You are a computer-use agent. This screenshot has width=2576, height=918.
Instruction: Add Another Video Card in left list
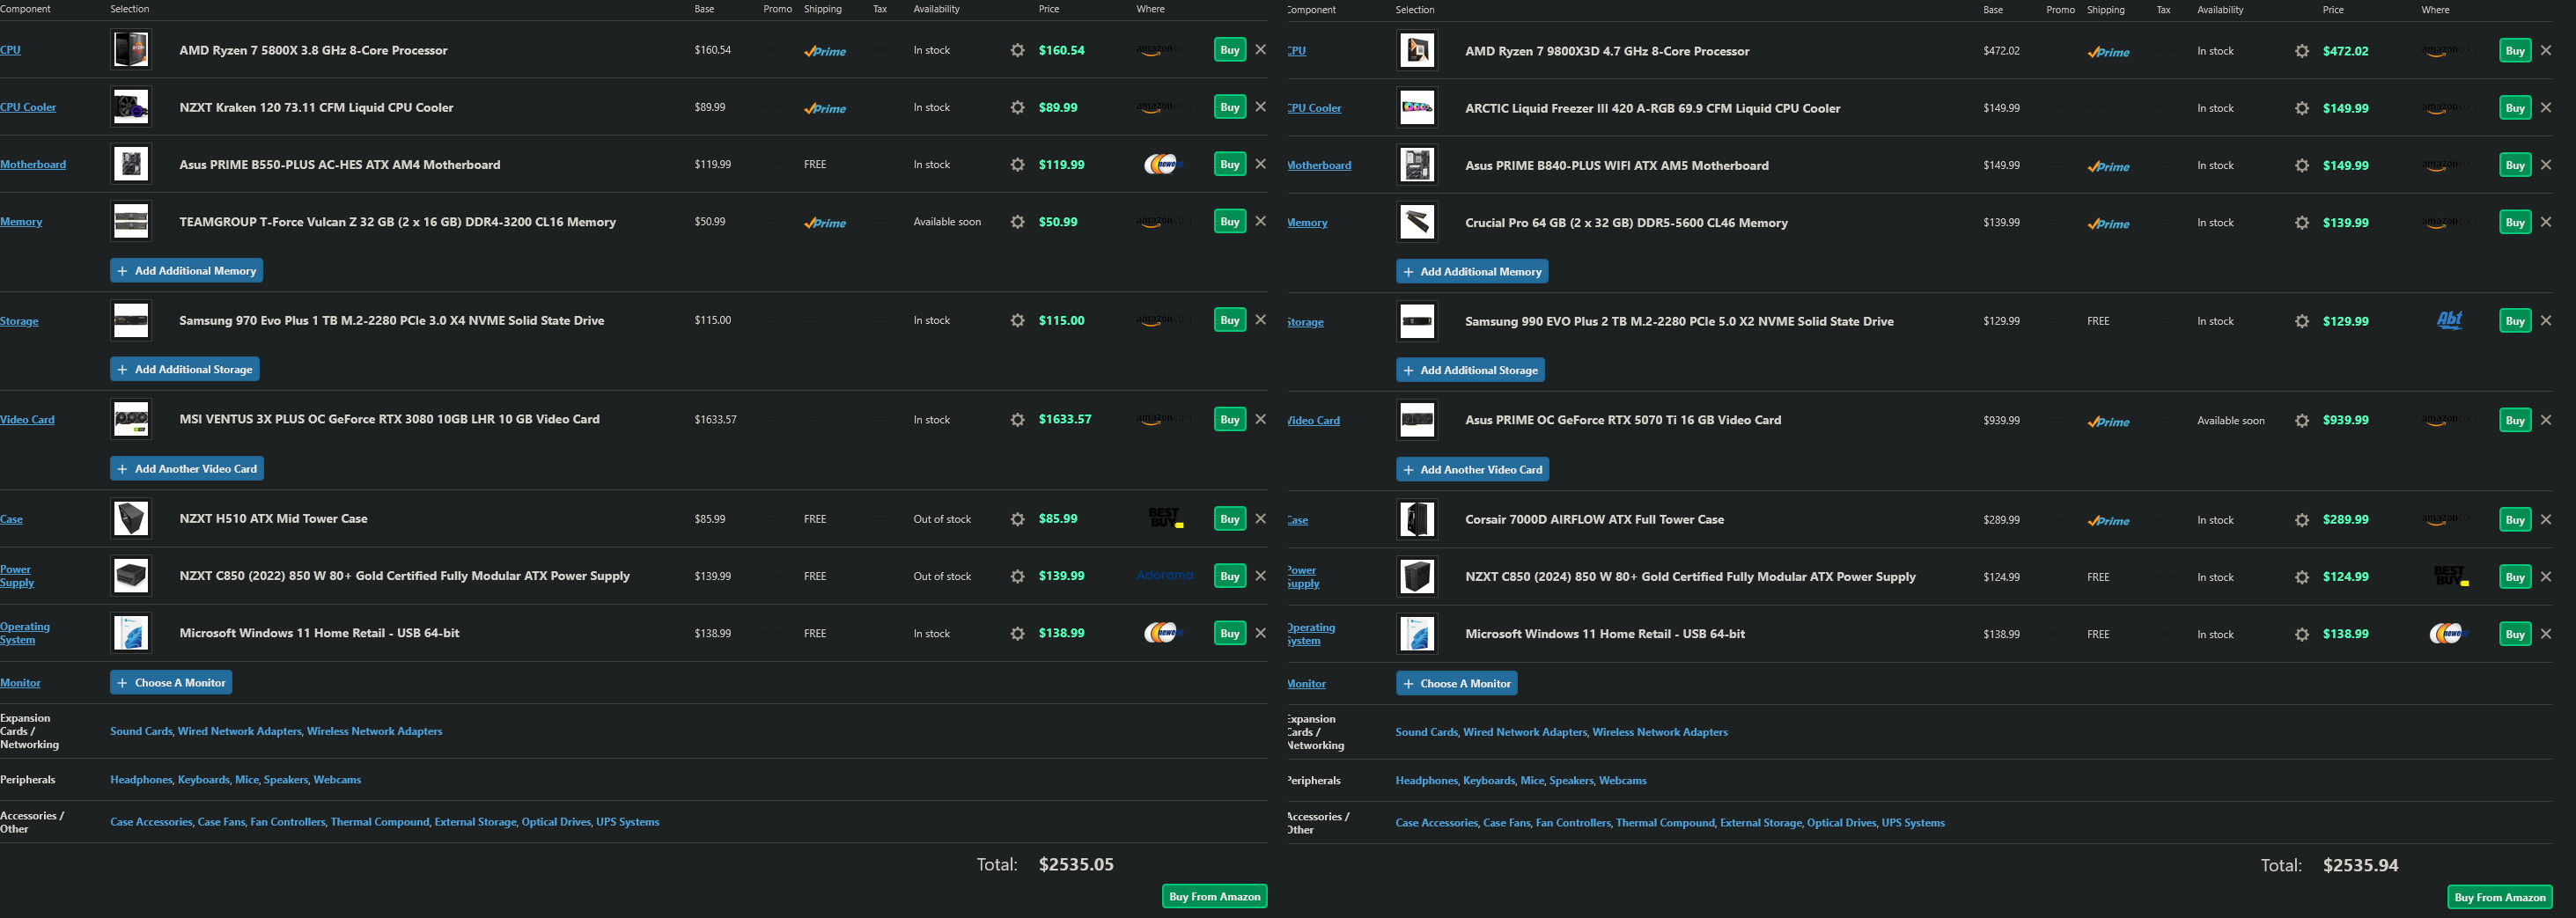187,468
